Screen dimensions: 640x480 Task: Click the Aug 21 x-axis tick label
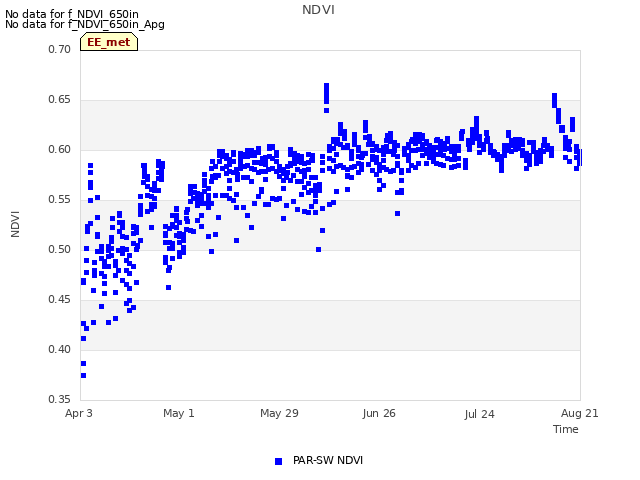580,413
